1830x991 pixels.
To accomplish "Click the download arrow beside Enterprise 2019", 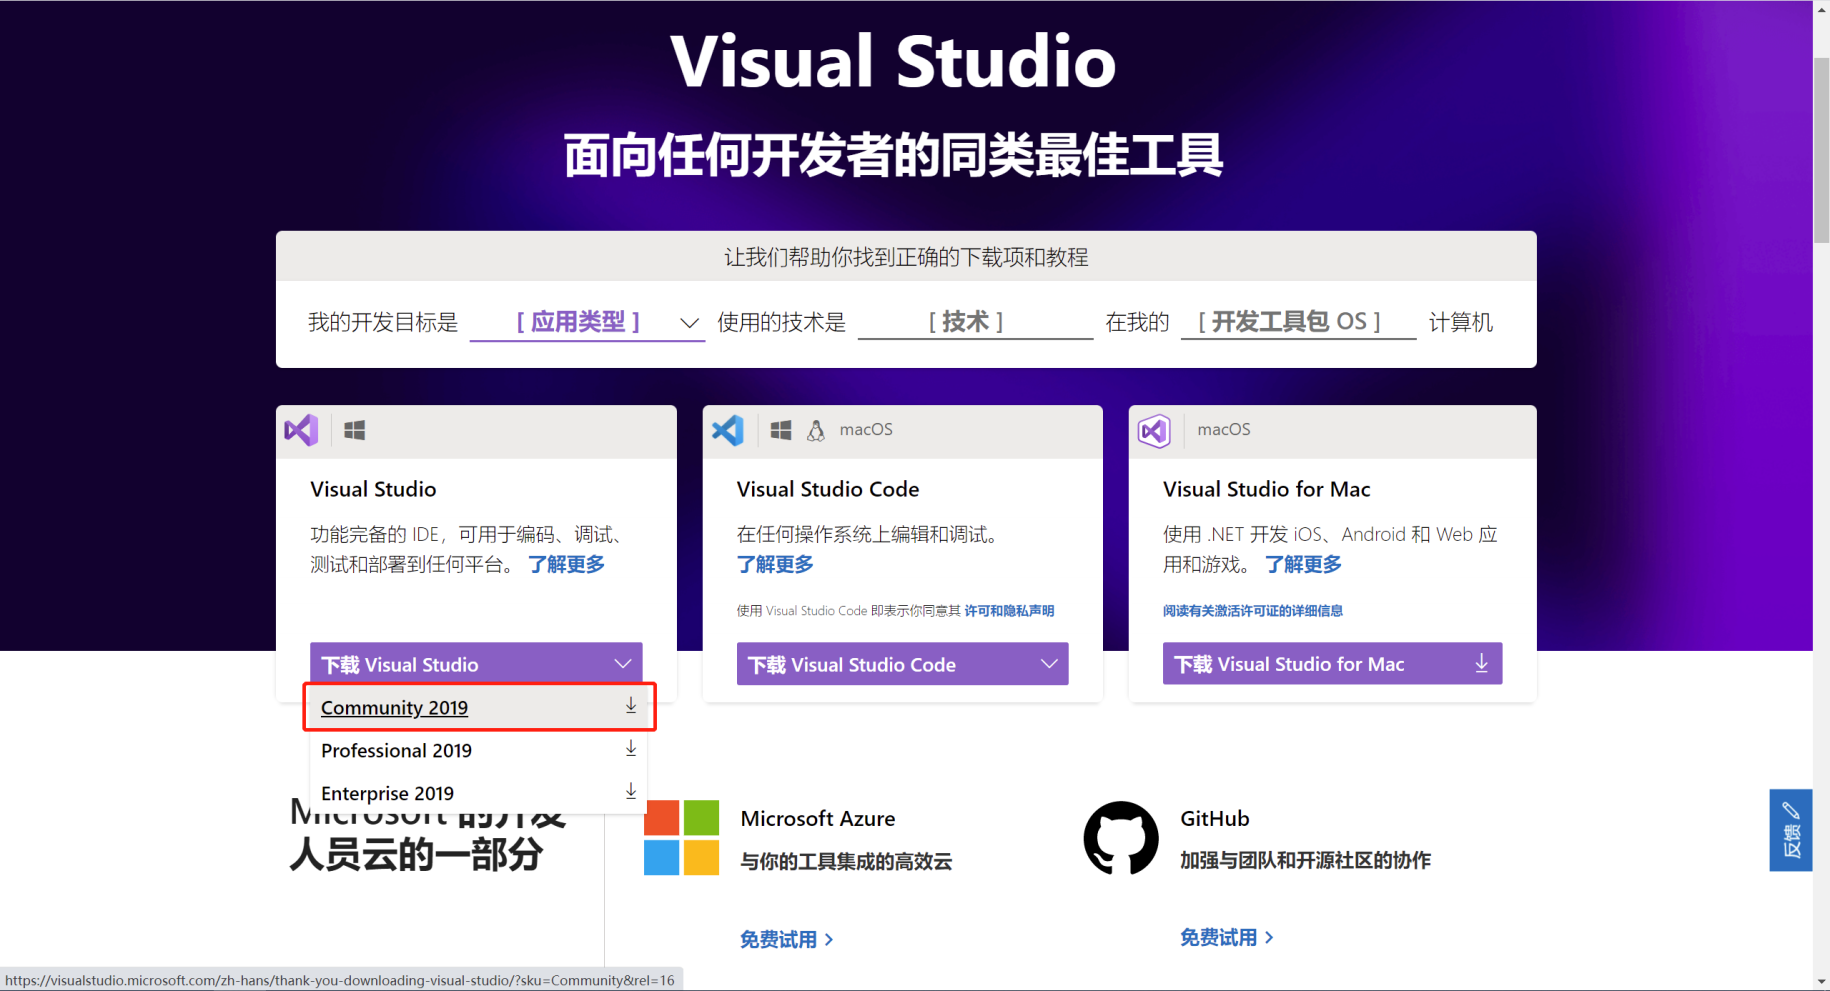I will [631, 792].
